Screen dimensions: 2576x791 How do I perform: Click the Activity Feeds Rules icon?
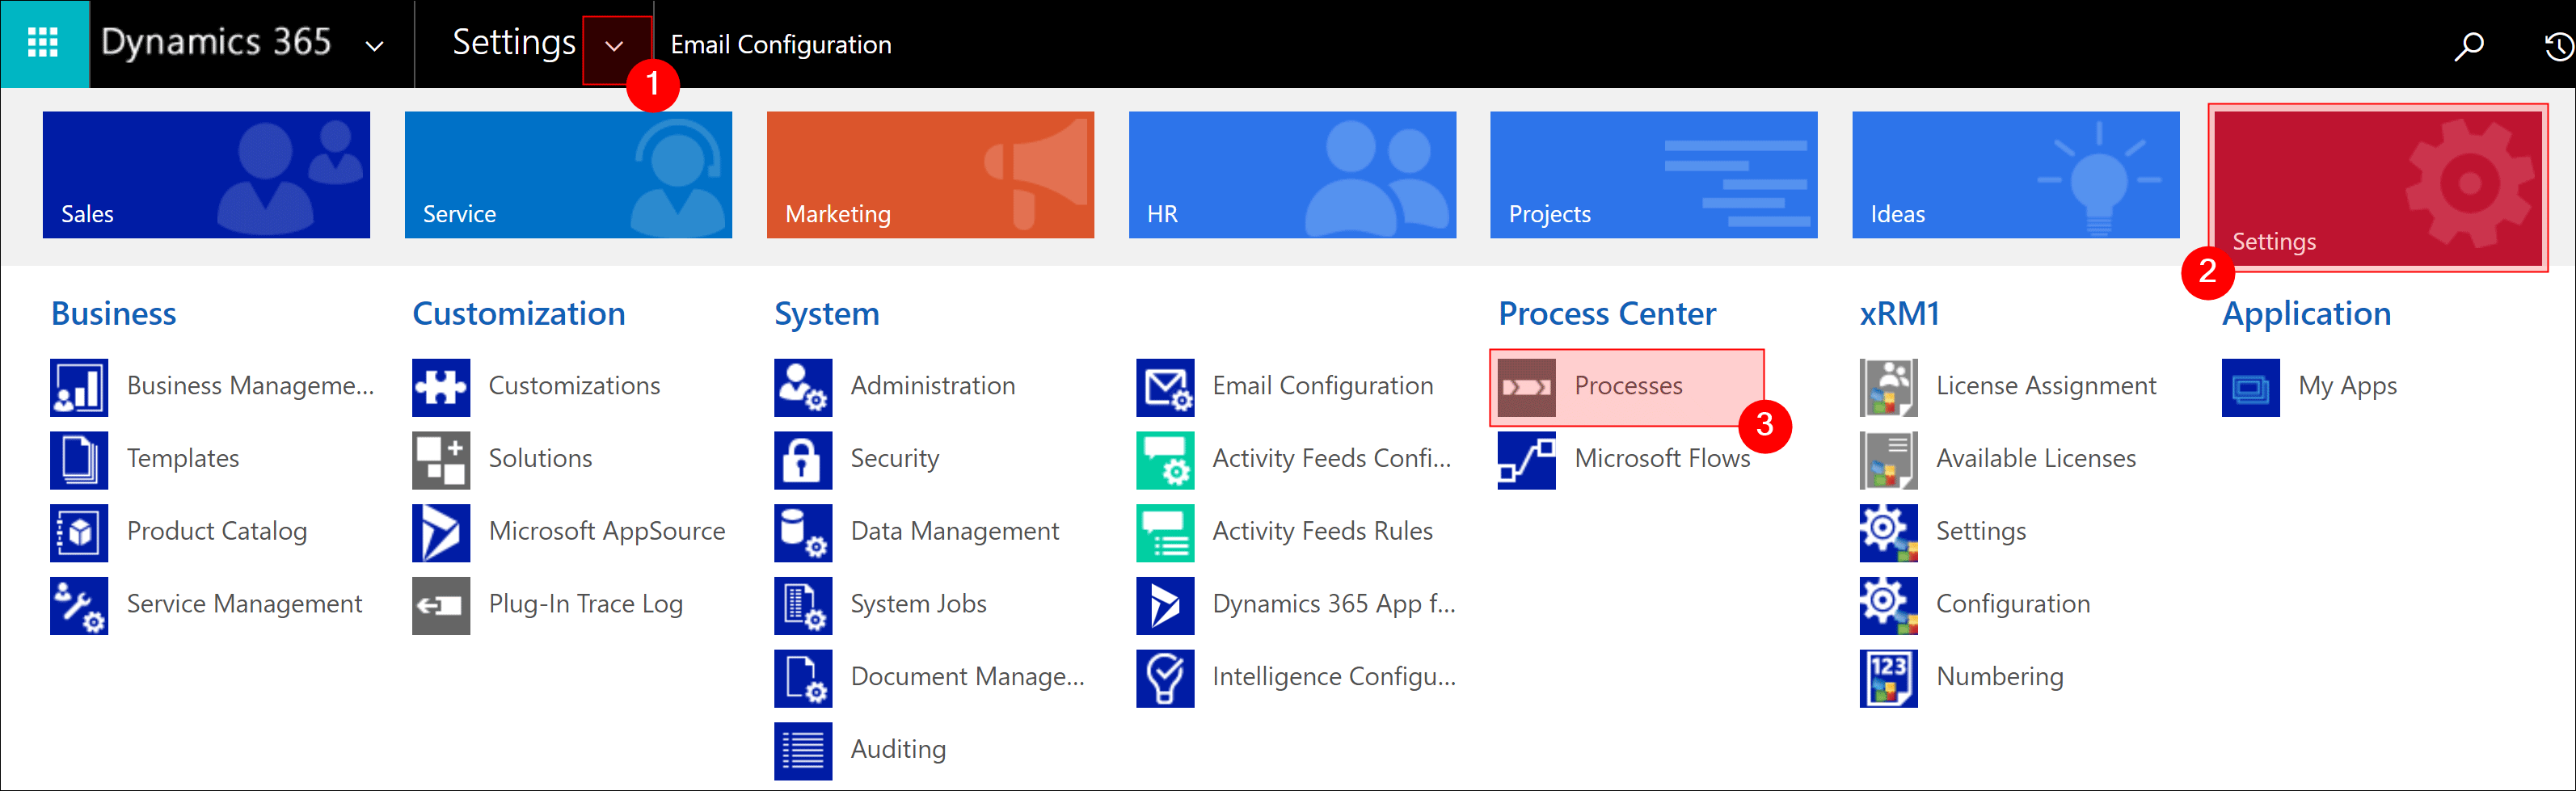(1165, 533)
